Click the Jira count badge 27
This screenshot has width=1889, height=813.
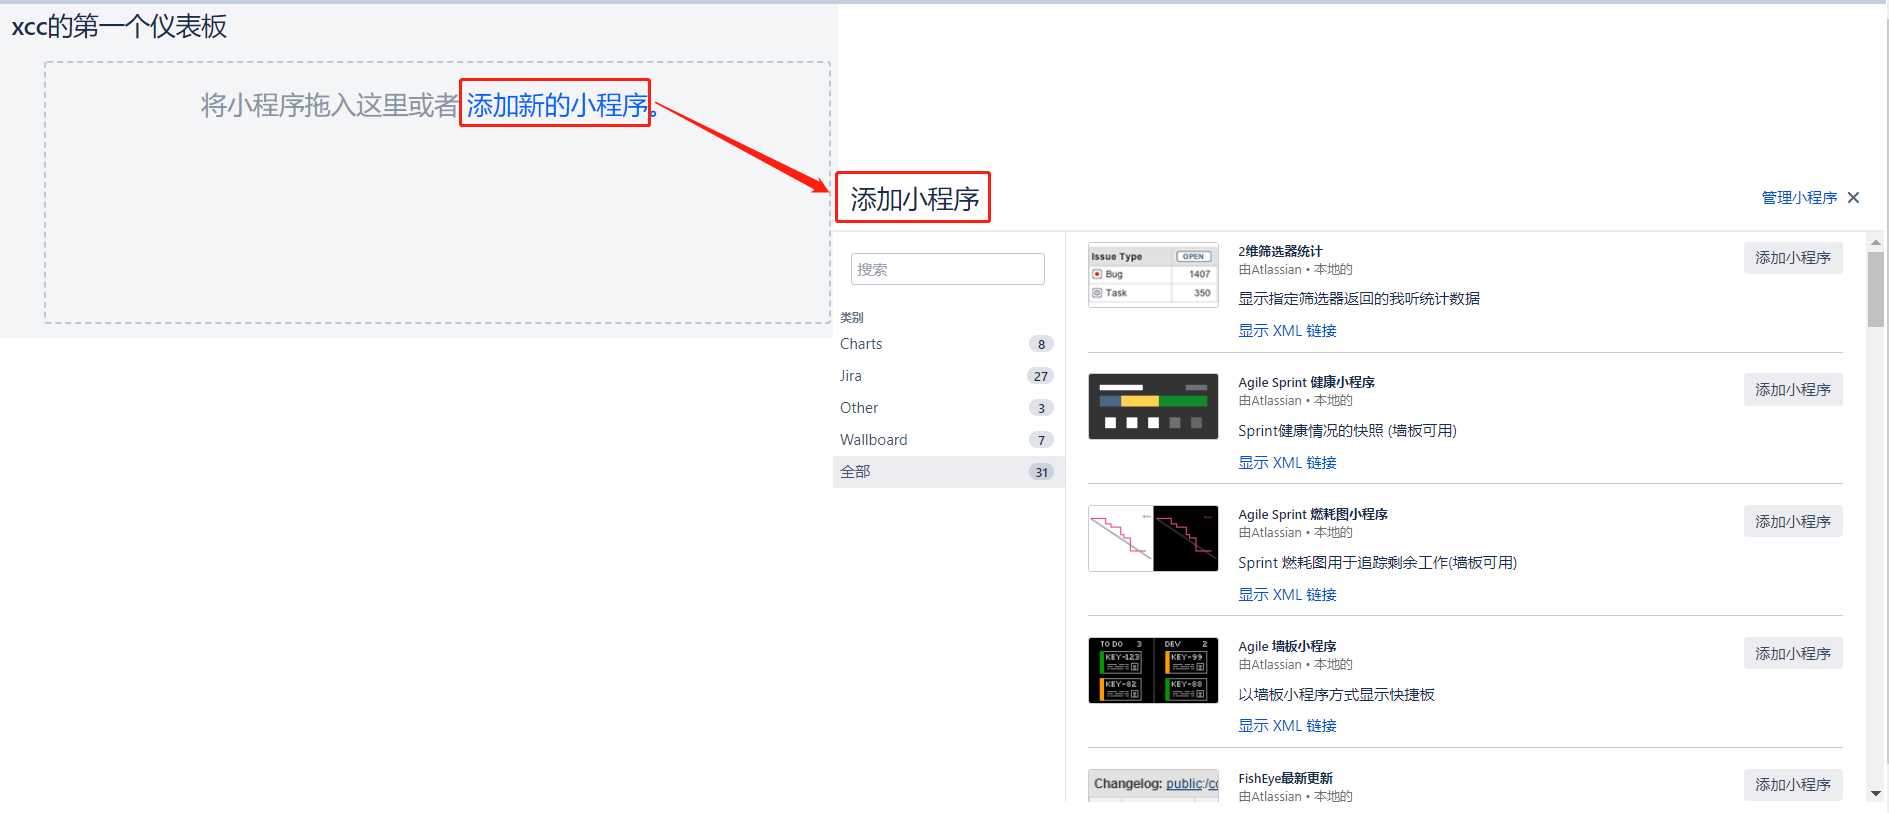click(1041, 376)
